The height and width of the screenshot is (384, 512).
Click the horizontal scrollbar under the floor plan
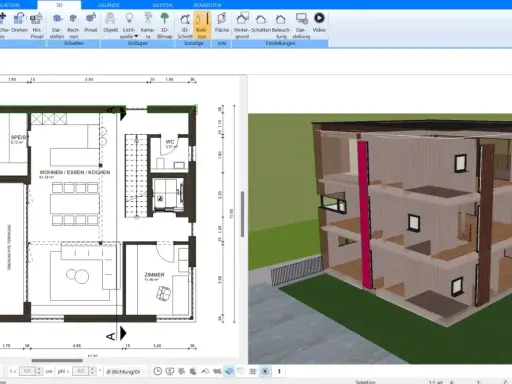[x=57, y=360]
